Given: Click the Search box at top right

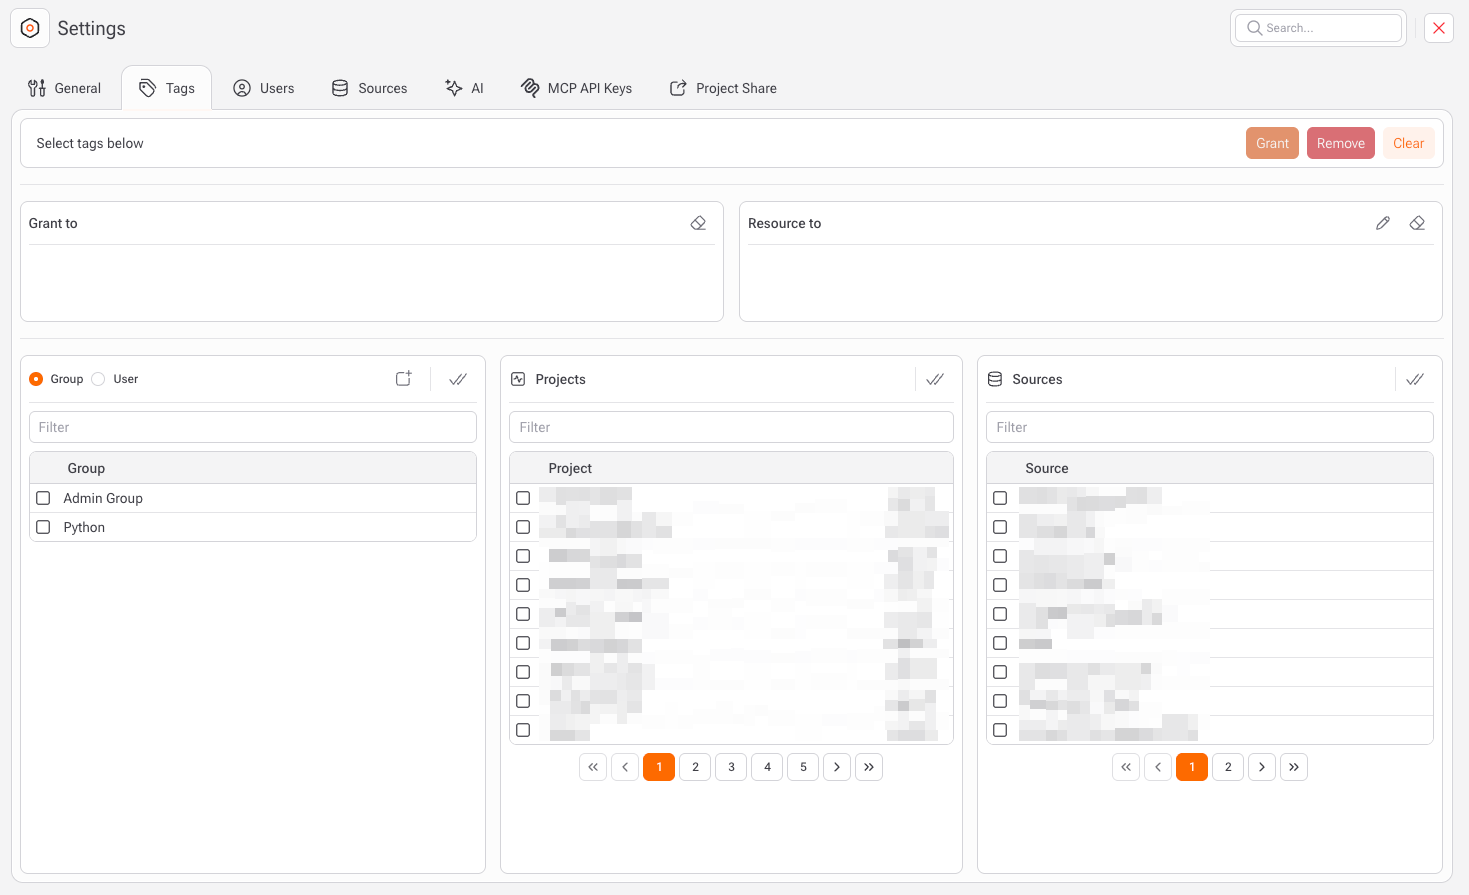Looking at the screenshot, I should (x=1318, y=28).
